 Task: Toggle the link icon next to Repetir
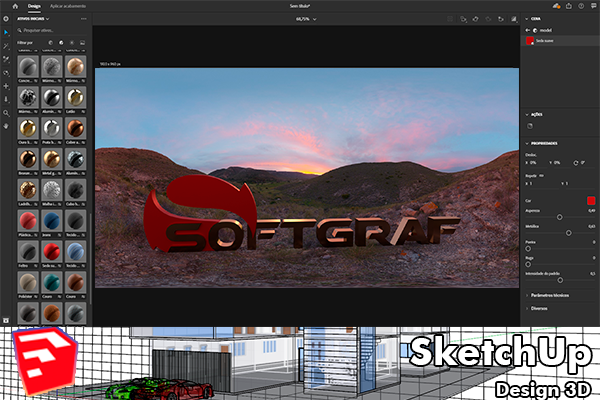[541, 176]
